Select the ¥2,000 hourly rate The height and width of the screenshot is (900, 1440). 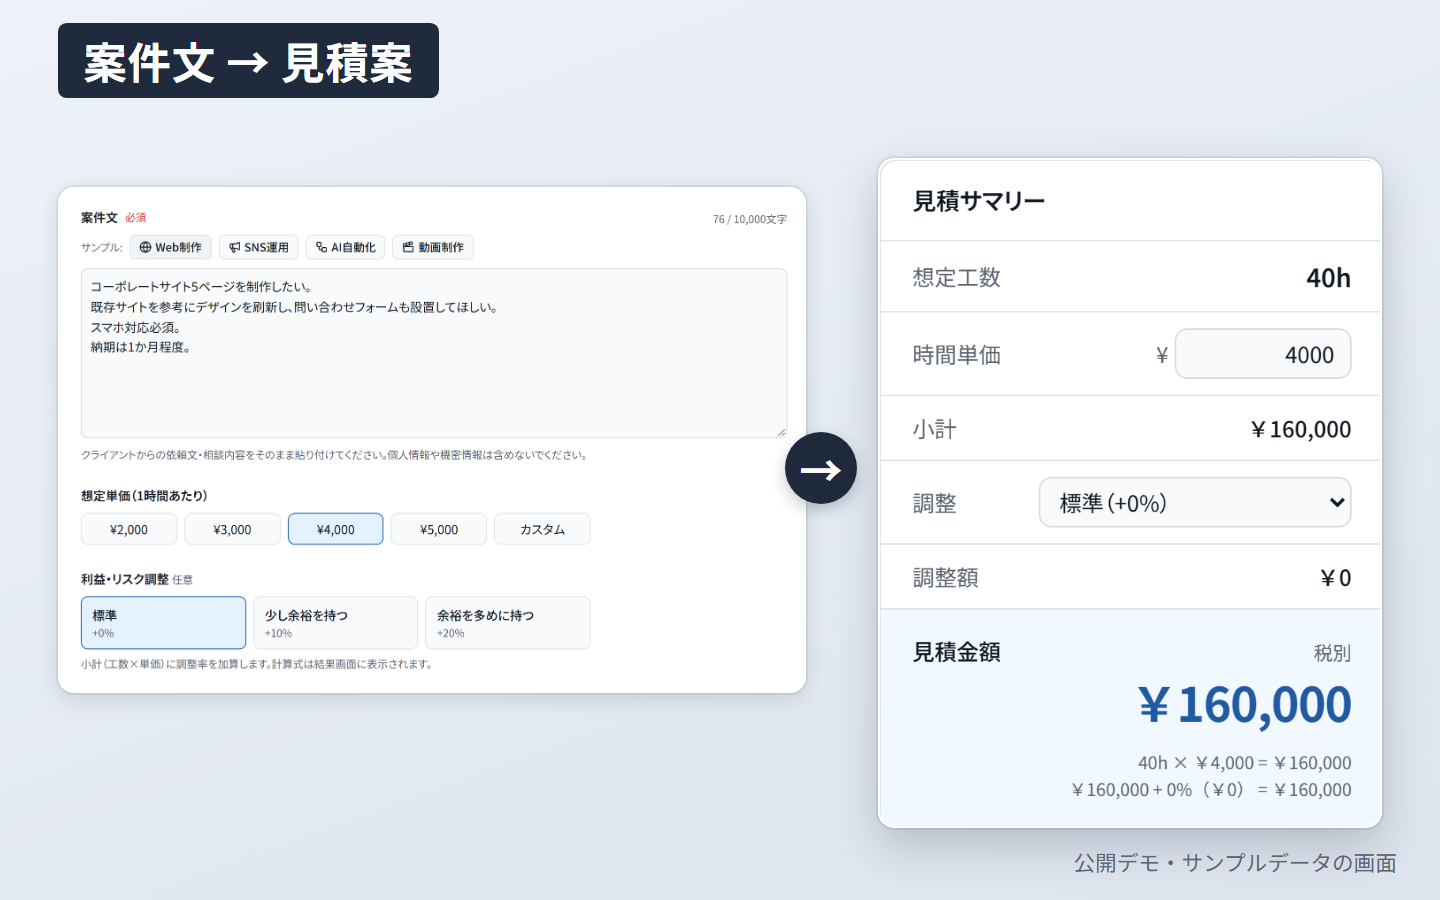pos(129,529)
